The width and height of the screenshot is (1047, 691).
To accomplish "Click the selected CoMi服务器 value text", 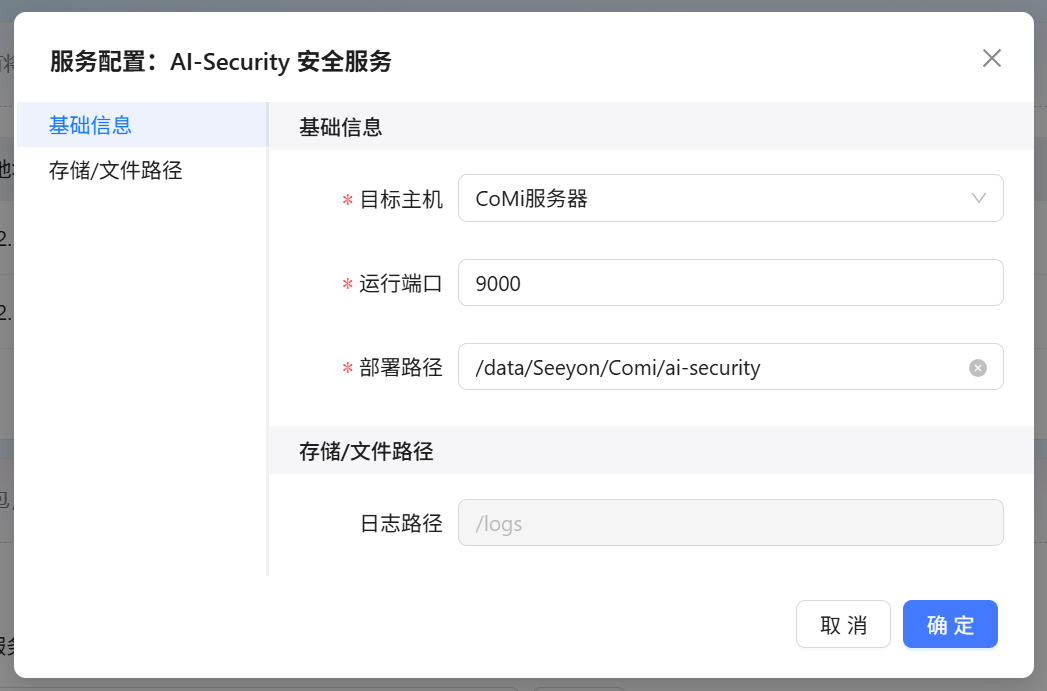I will [x=532, y=199].
